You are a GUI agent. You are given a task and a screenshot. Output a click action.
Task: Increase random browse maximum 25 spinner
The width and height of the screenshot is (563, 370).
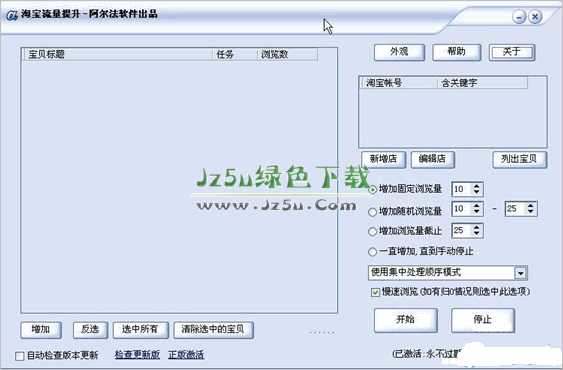(x=530, y=205)
